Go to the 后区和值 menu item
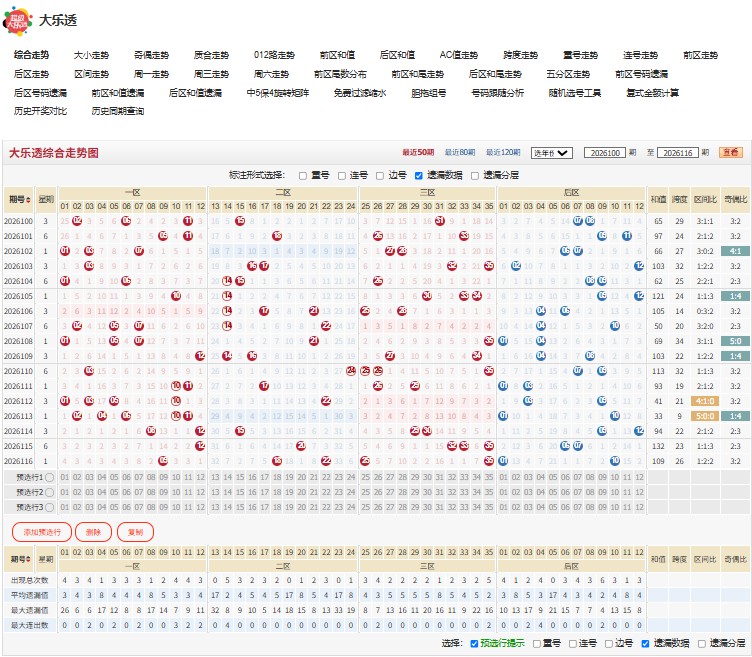Viewport: 752px width, 657px height. (397, 55)
